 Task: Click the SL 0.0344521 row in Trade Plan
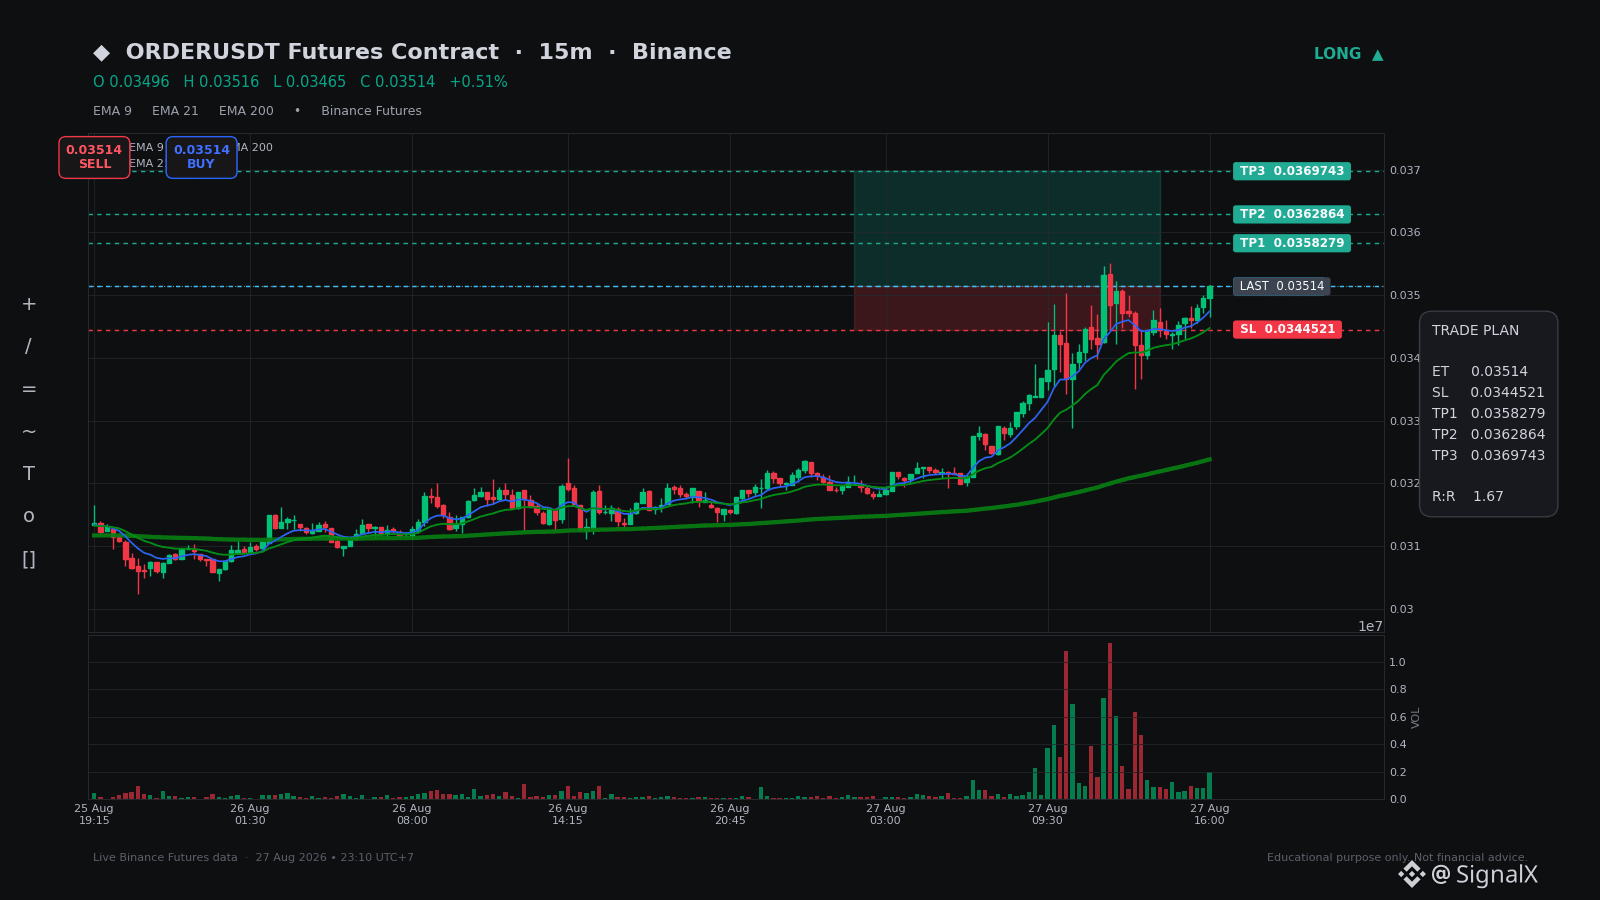click(x=1488, y=392)
